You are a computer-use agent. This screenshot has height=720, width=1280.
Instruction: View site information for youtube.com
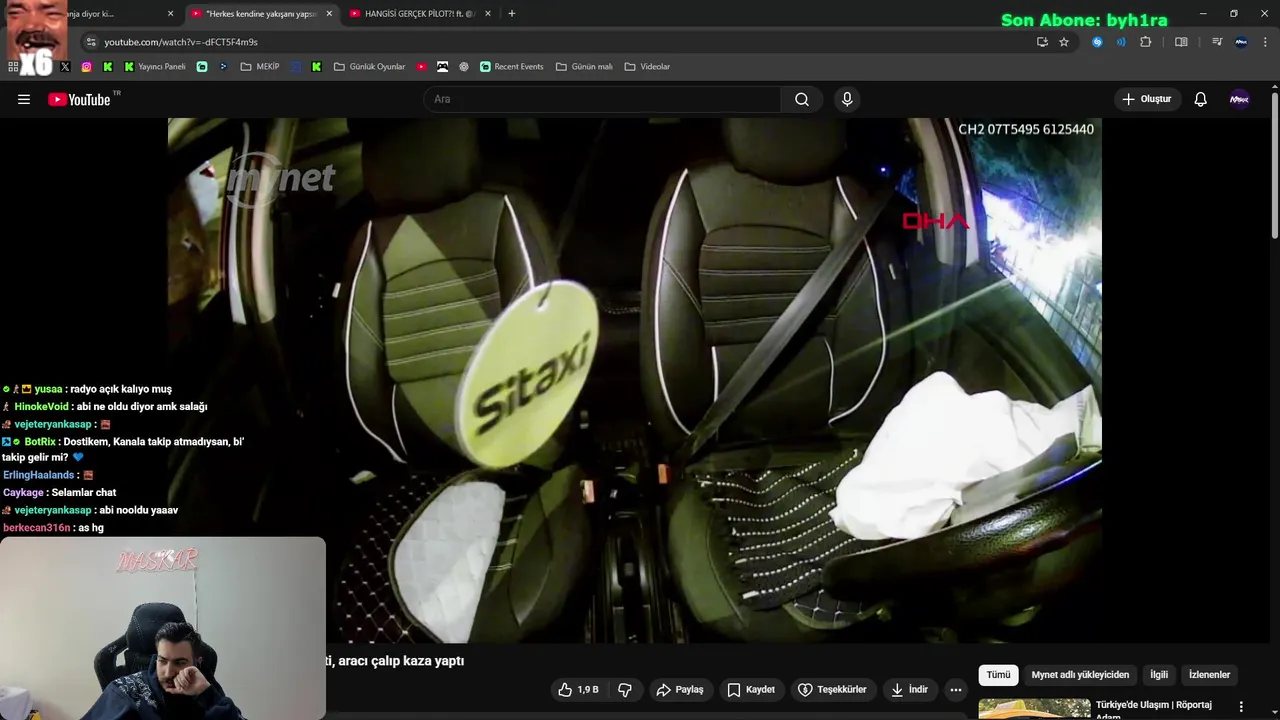tap(91, 42)
